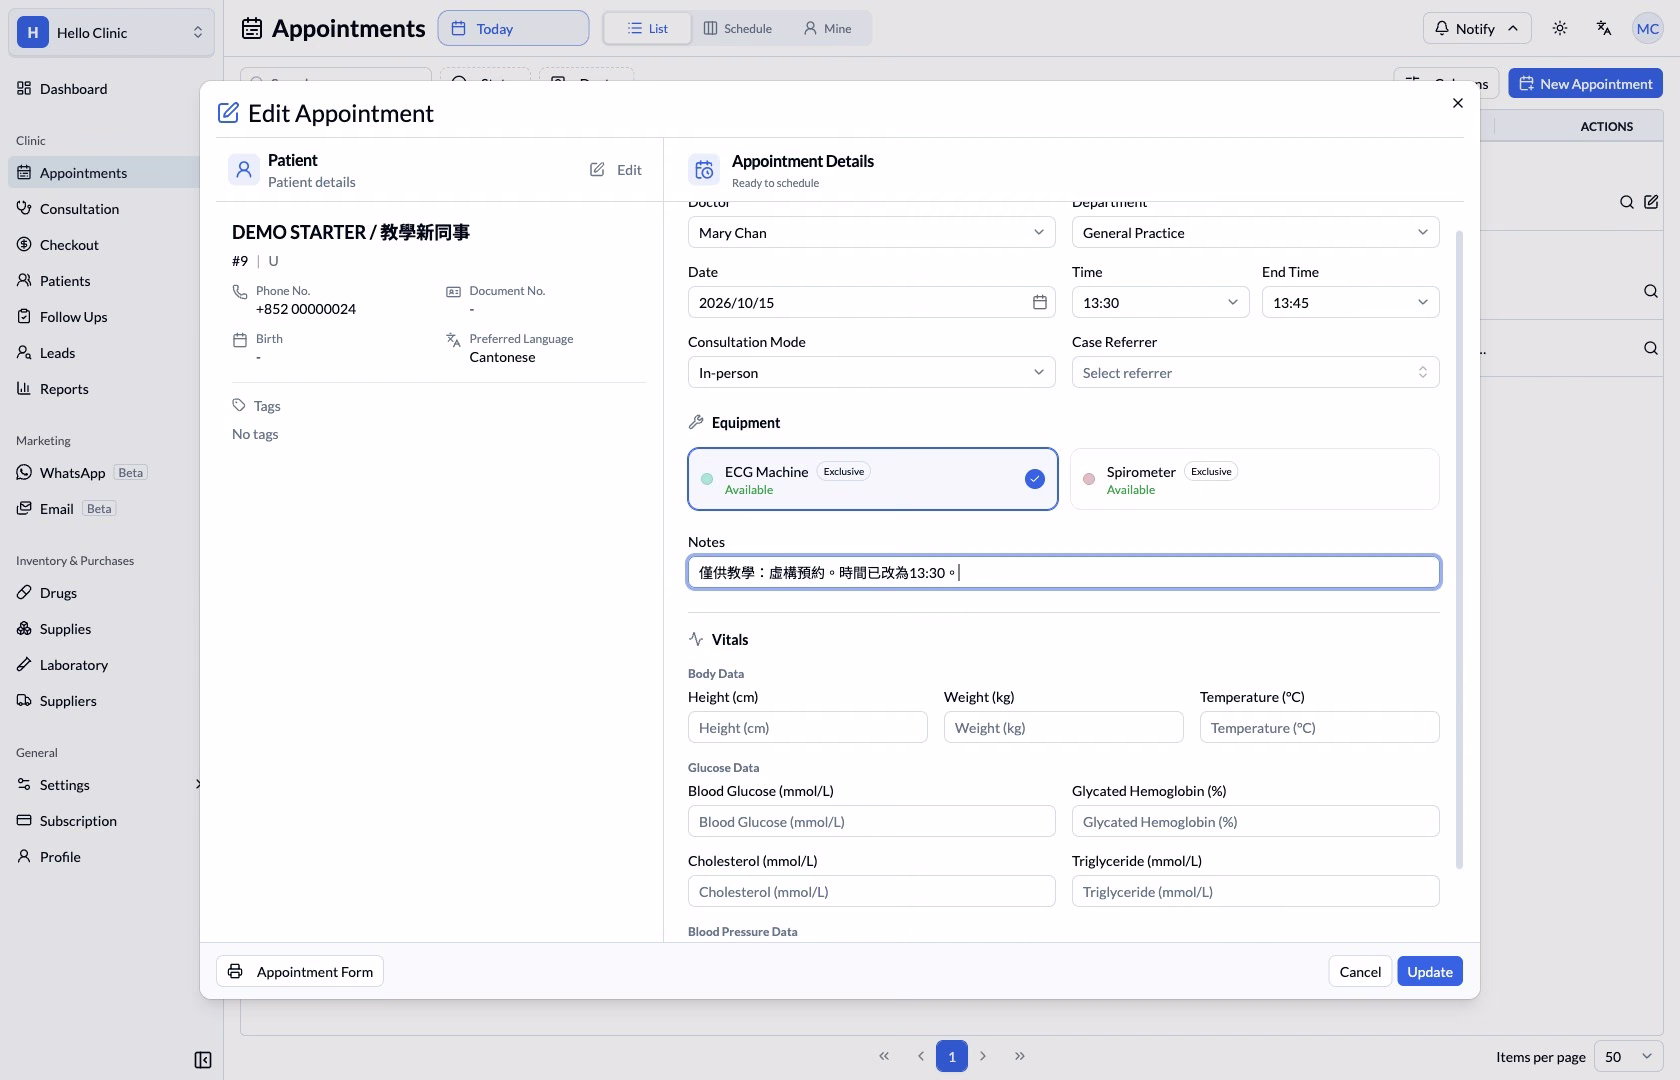This screenshot has height=1080, width=1680.
Task: Click the Email icon in the sidebar
Action: (24, 508)
